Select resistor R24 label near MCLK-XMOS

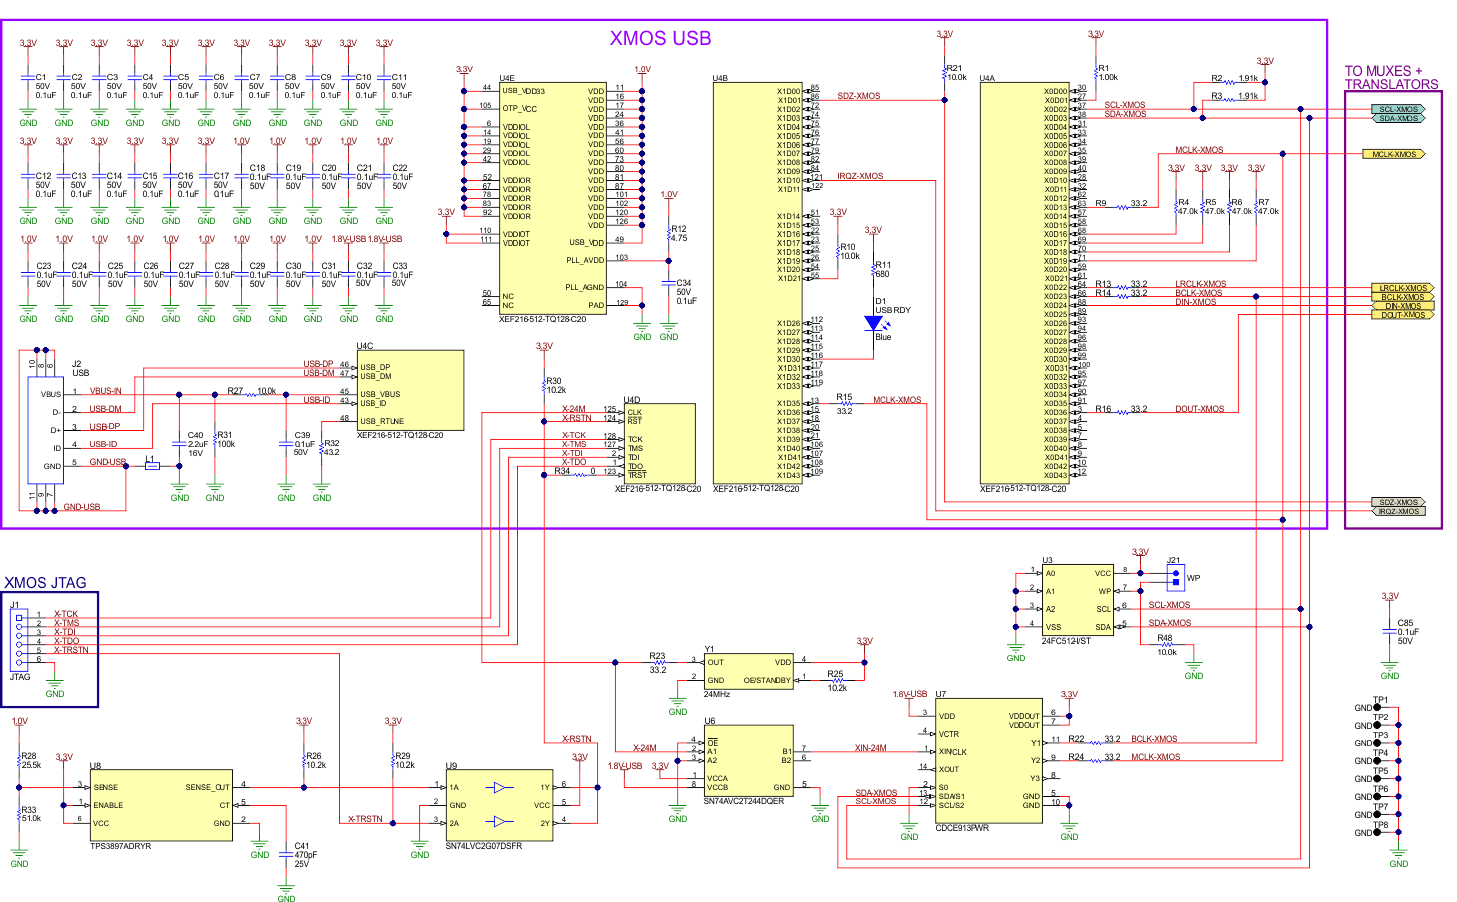pyautogui.click(x=1076, y=757)
